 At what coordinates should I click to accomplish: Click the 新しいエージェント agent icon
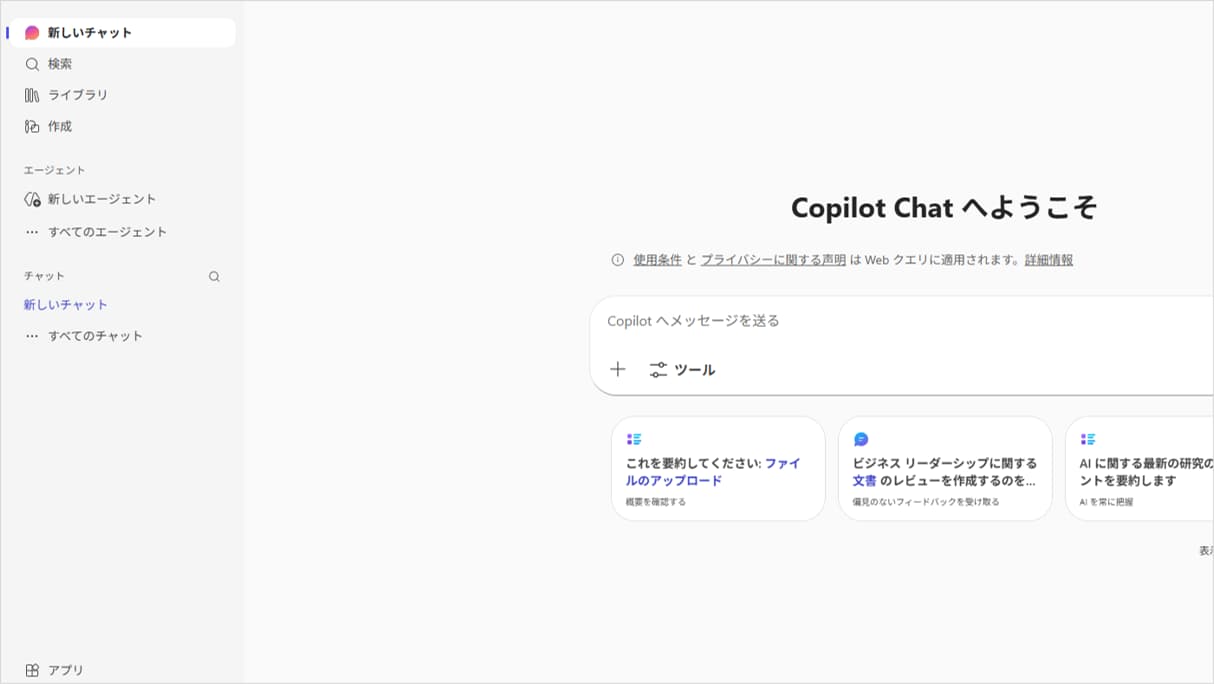32,199
